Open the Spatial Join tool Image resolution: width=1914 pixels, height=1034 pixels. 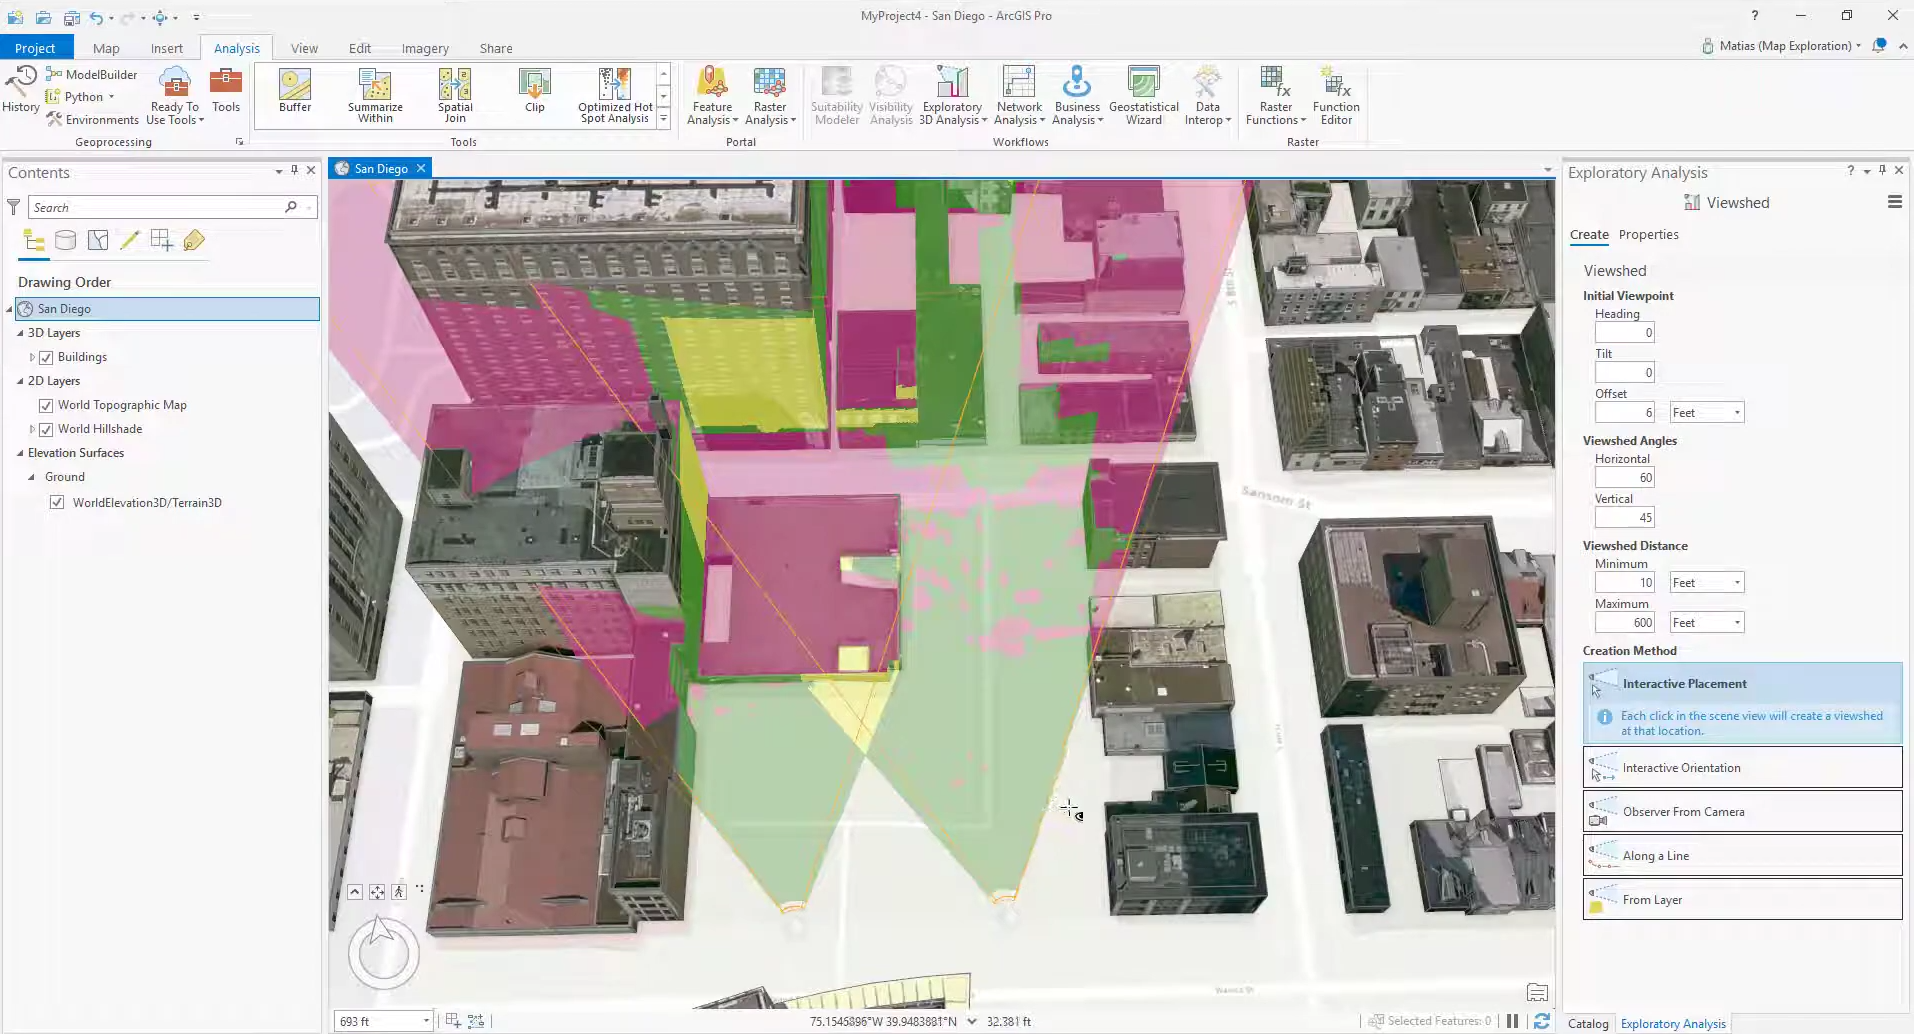coord(455,96)
